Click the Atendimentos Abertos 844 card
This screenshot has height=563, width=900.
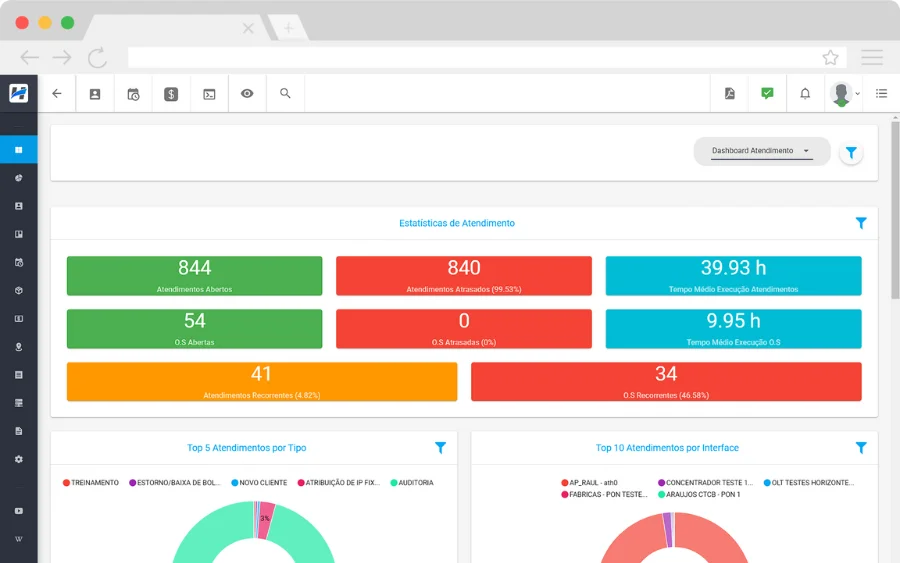click(x=194, y=276)
